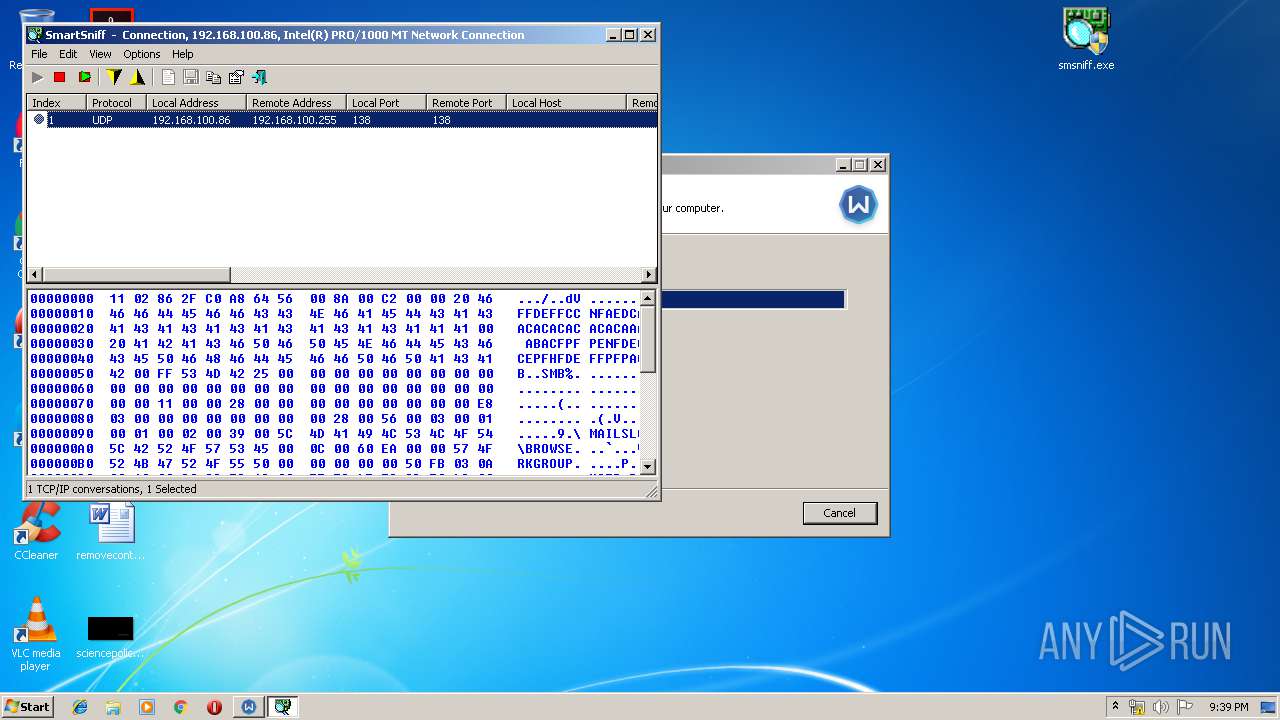Click the network tray icon
1280x720 pixels.
pos(1138,707)
